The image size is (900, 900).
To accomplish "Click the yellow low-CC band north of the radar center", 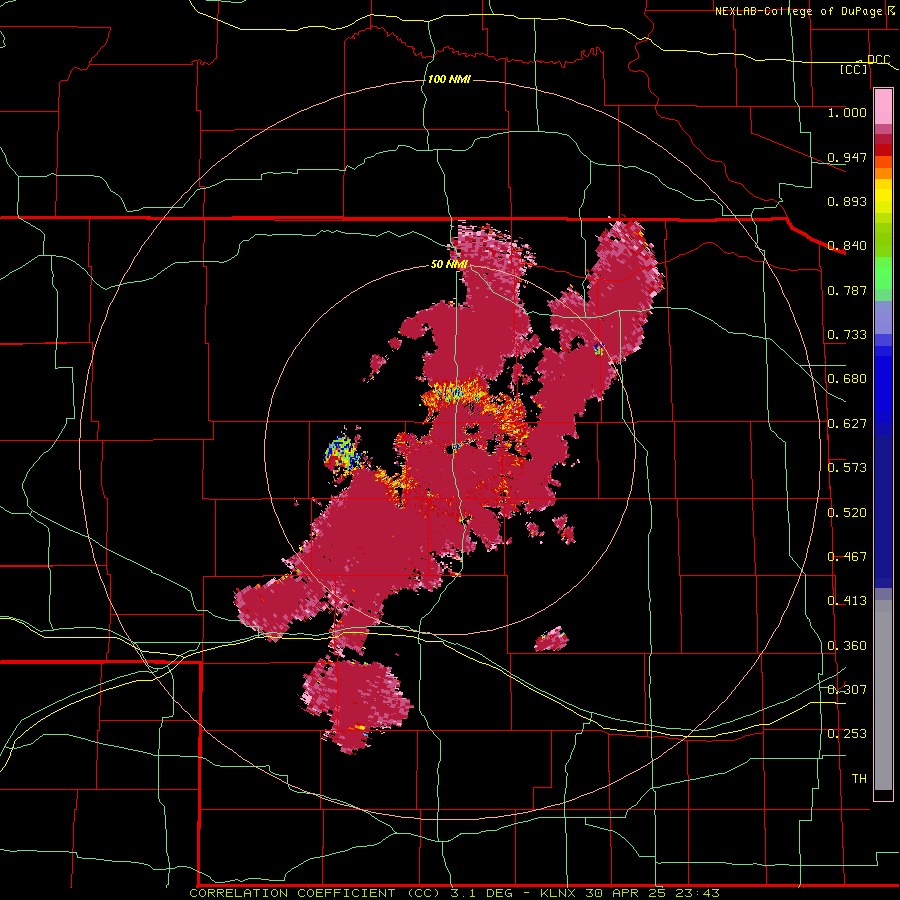I will 453,393.
